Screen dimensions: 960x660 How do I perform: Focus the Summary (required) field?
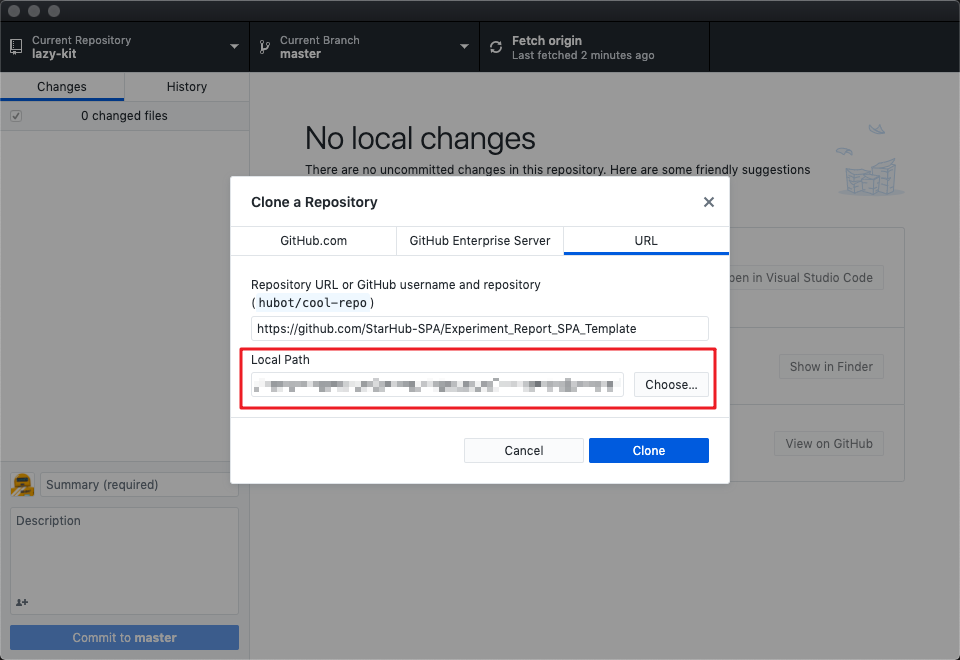(x=139, y=485)
